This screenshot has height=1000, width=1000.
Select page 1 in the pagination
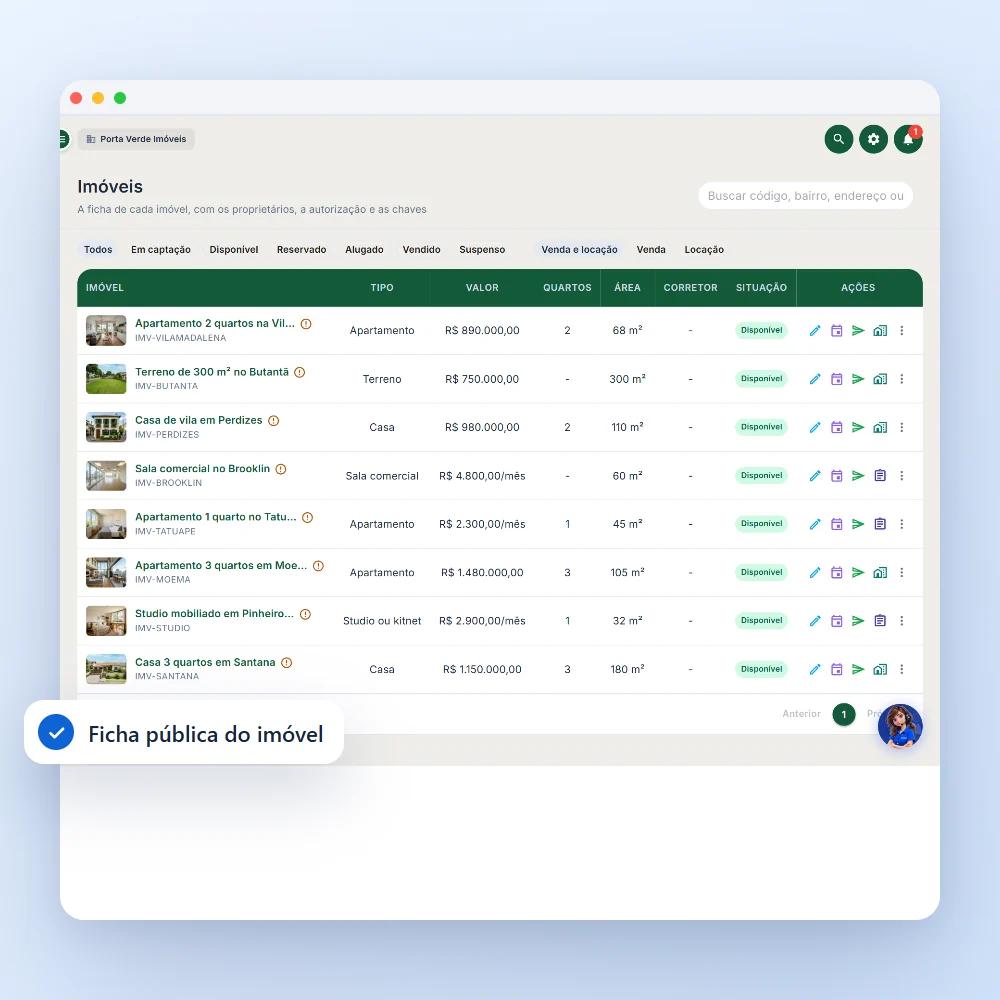tap(843, 714)
